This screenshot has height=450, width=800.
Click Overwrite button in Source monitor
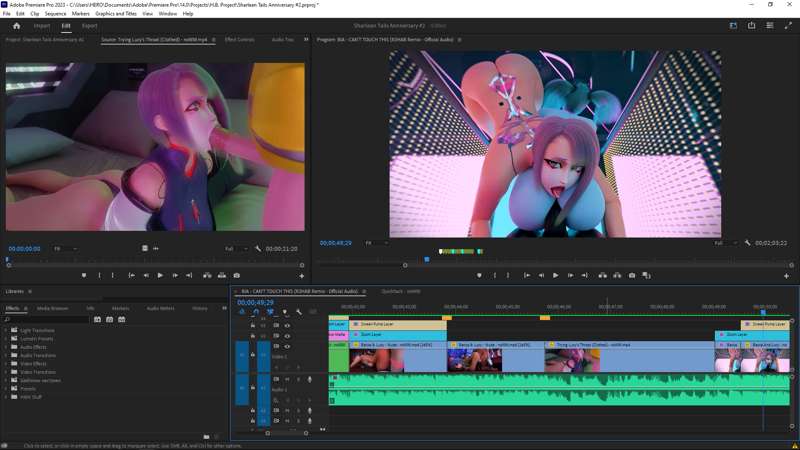(x=222, y=276)
